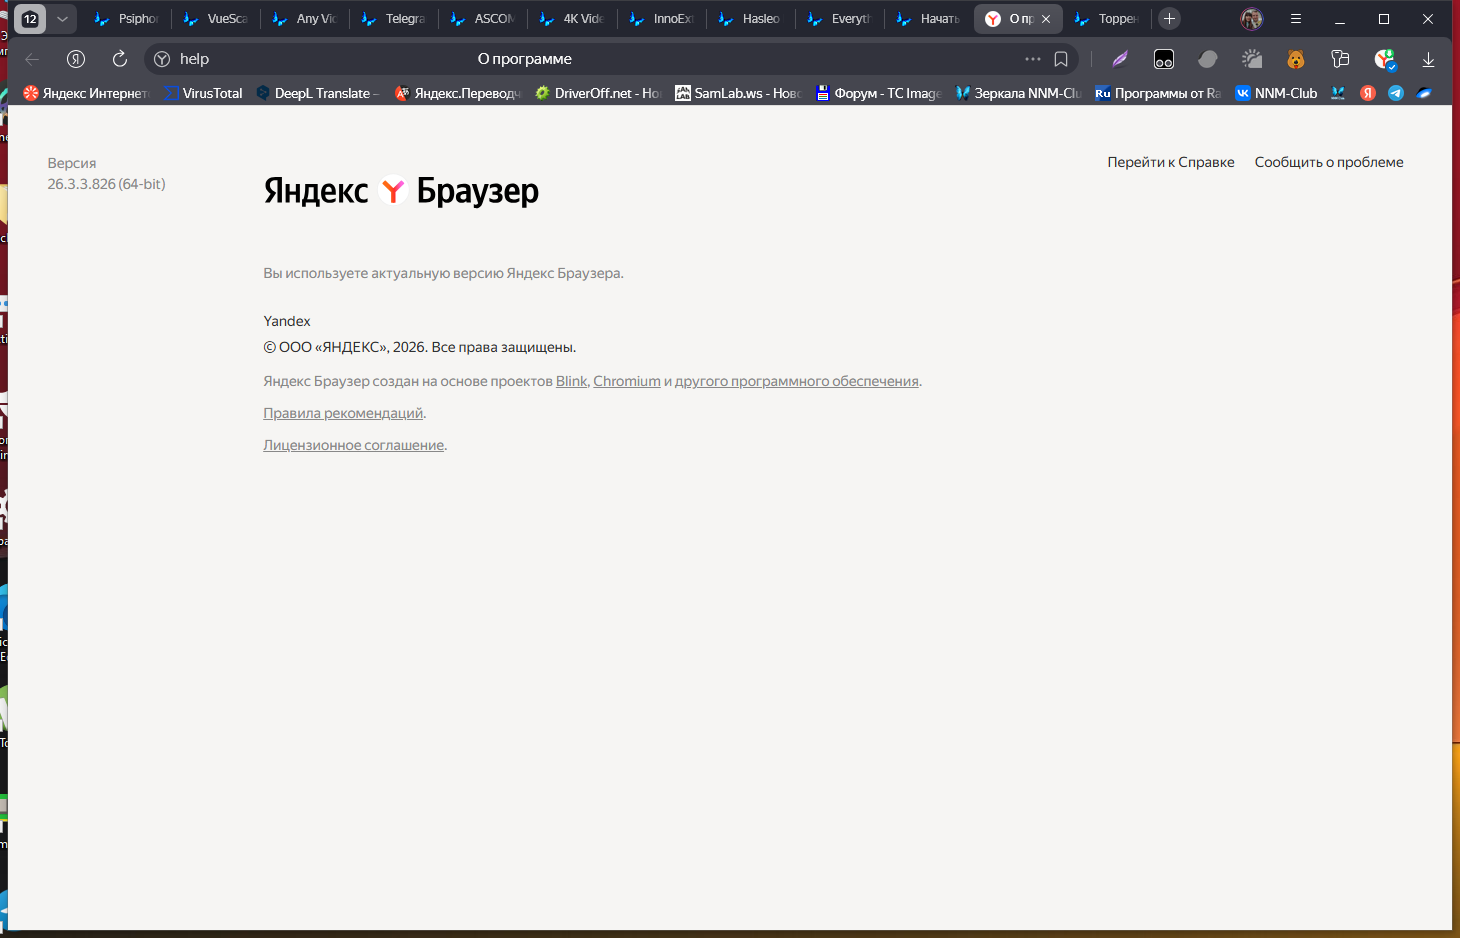
Task: Activate the InnoExtractor tab
Action: tap(661, 19)
